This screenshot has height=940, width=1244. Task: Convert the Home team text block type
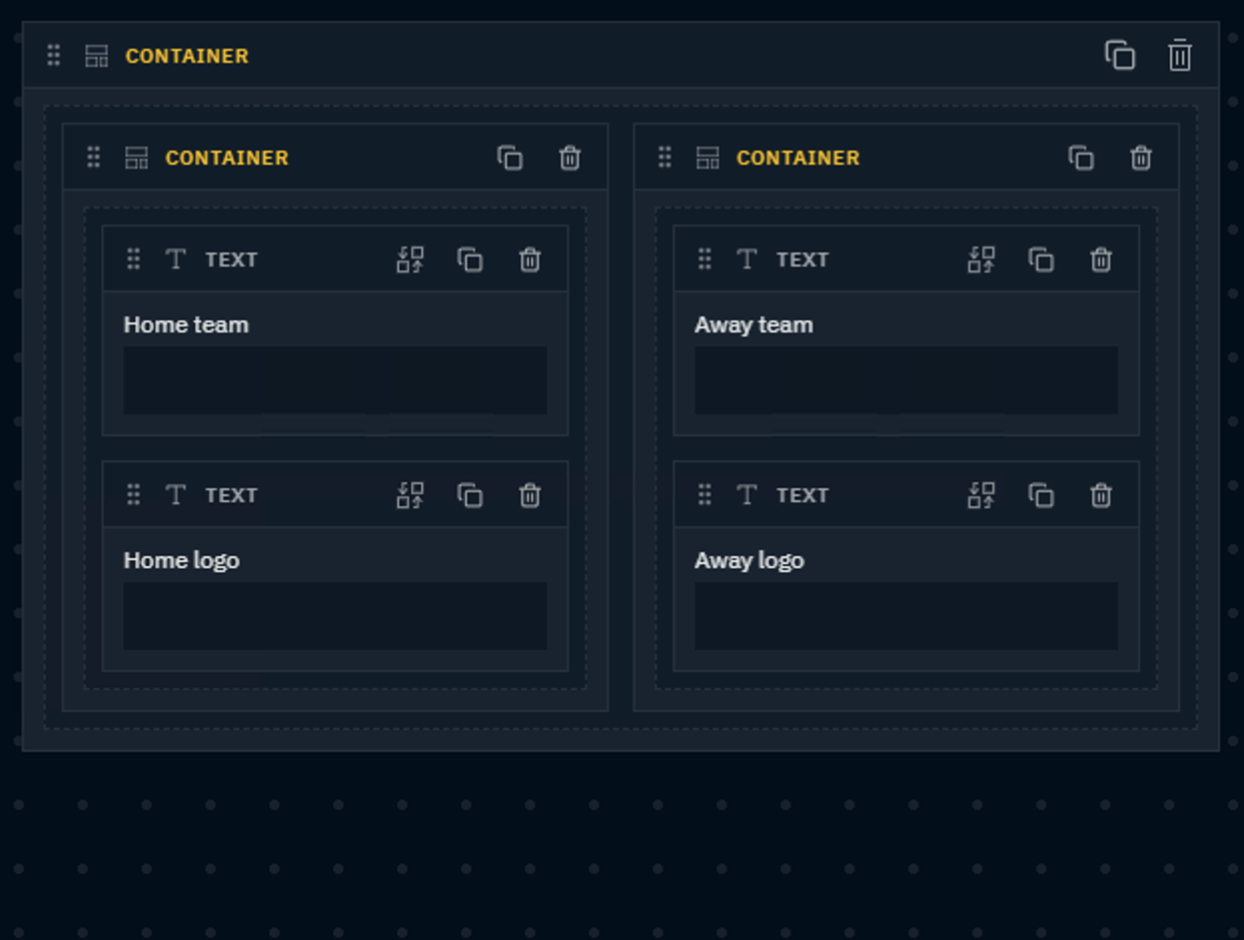click(410, 260)
